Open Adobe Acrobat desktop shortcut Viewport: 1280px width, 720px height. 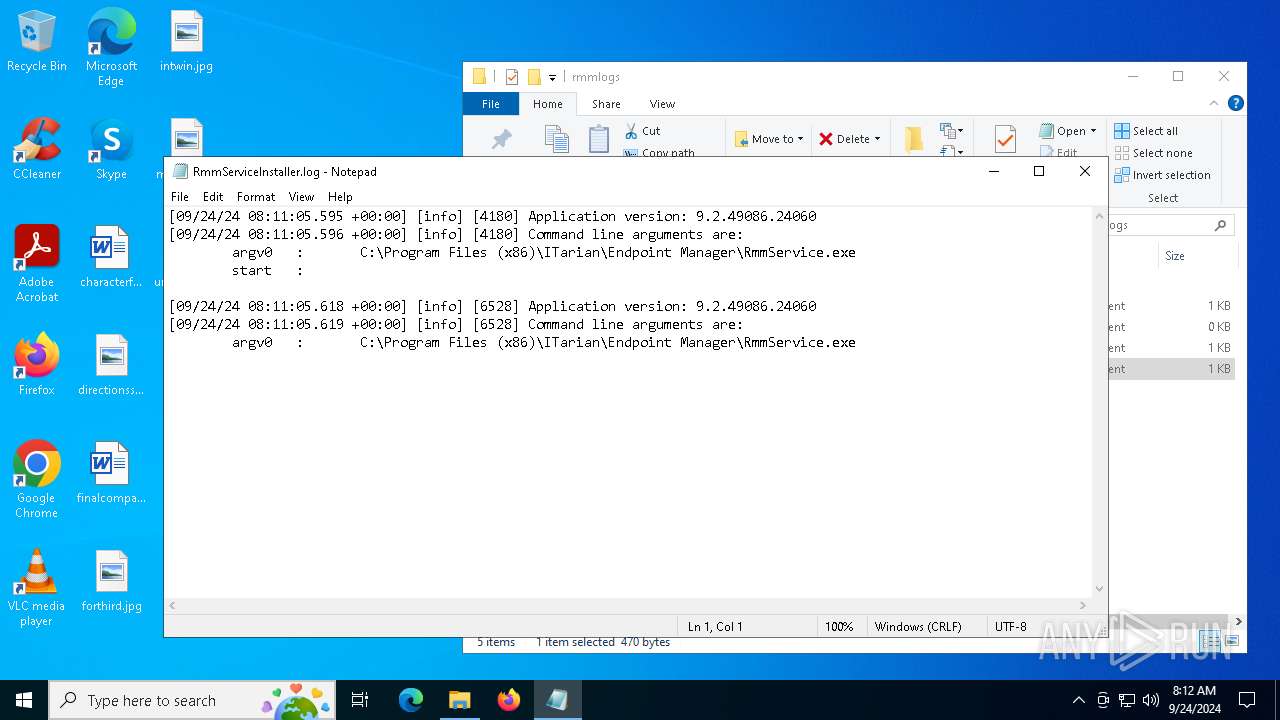click(37, 264)
